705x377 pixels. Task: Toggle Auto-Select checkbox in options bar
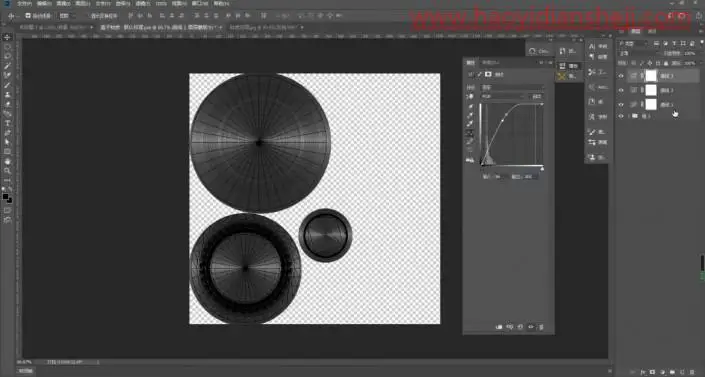point(28,16)
